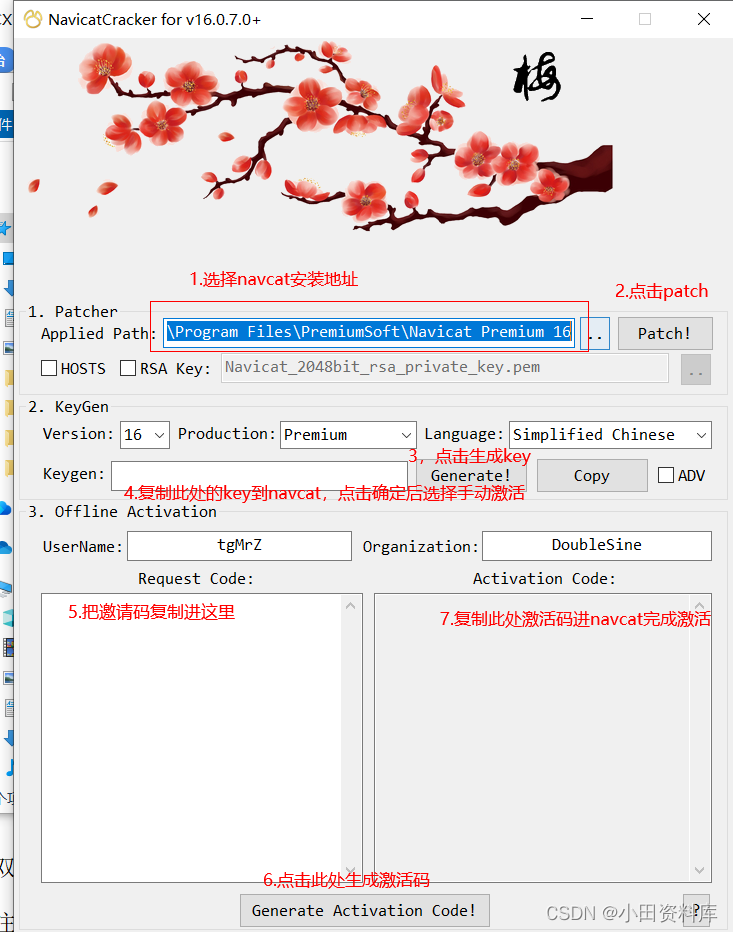Click Request Code scrollbar up arrow
Image resolution: width=733 pixels, height=932 pixels.
tap(351, 606)
